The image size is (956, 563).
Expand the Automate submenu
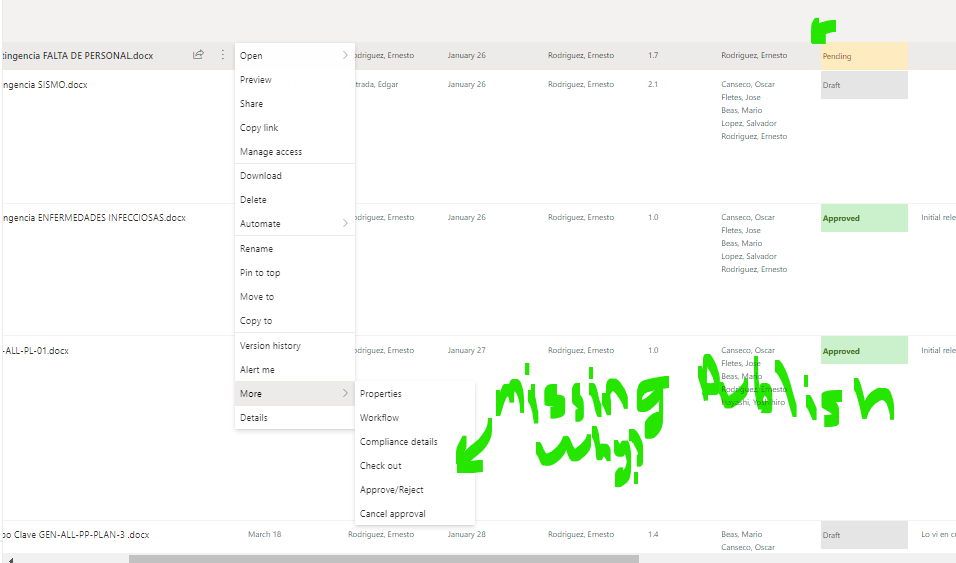coord(294,224)
